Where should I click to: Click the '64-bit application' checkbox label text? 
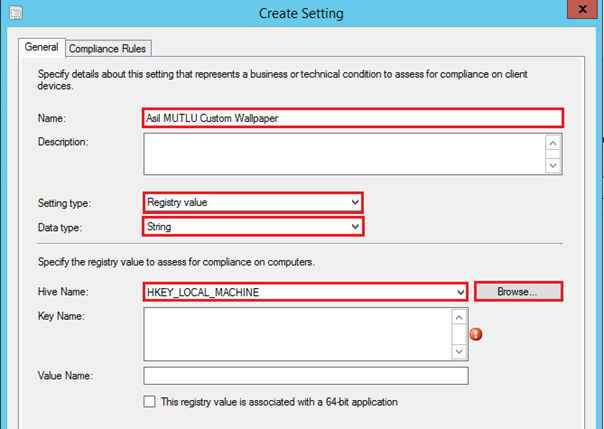[x=279, y=402]
